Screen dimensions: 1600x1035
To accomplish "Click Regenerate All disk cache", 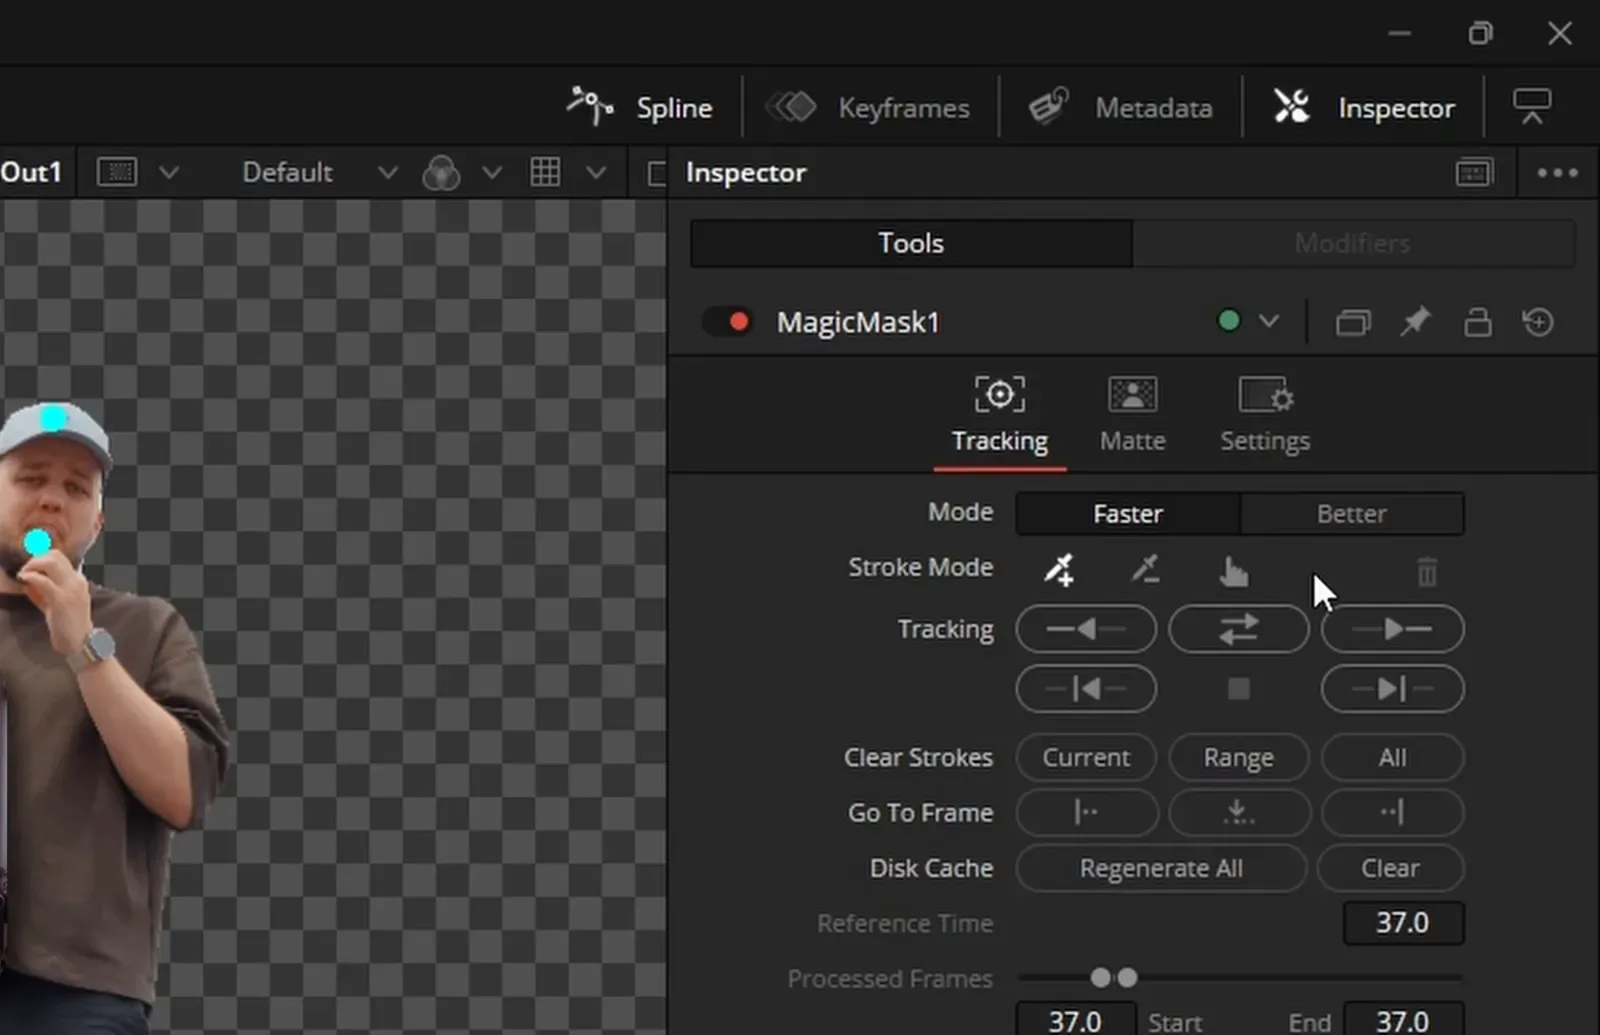I will tap(1161, 868).
